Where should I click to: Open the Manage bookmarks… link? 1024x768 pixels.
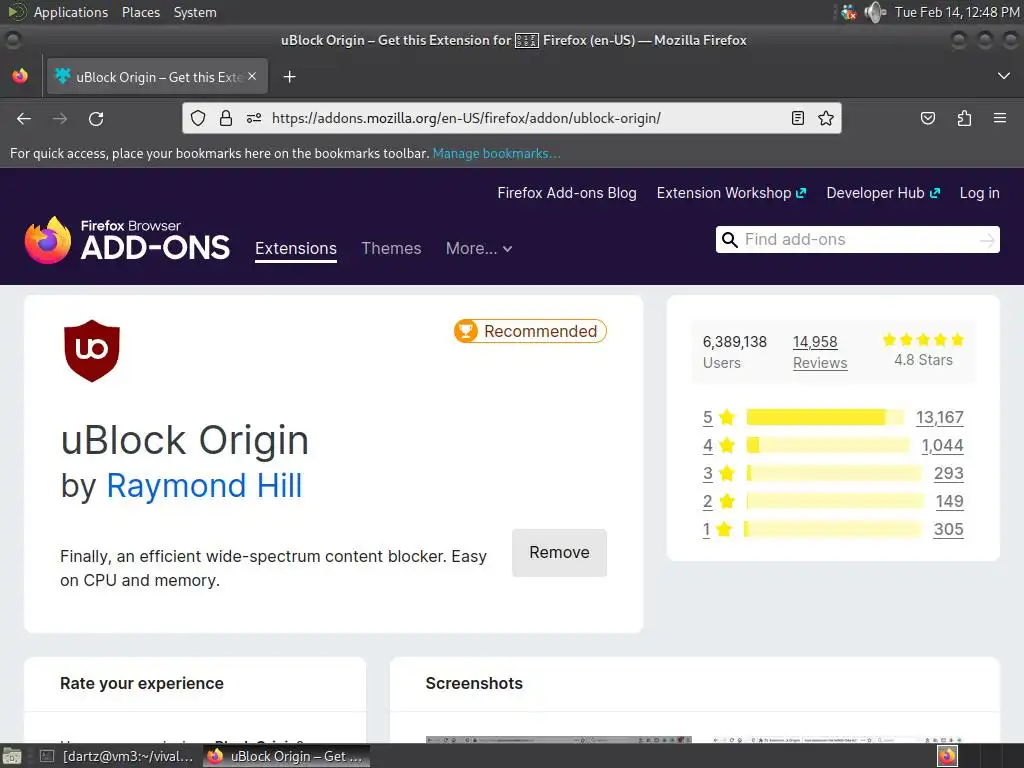coord(496,153)
